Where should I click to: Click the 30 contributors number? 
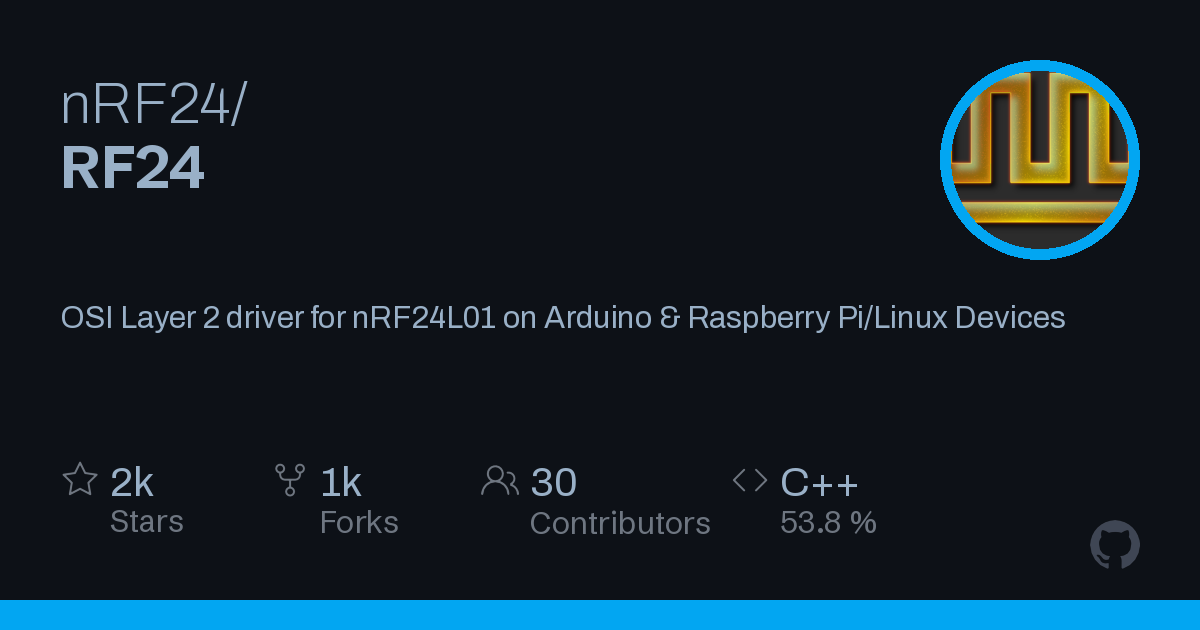(x=554, y=483)
